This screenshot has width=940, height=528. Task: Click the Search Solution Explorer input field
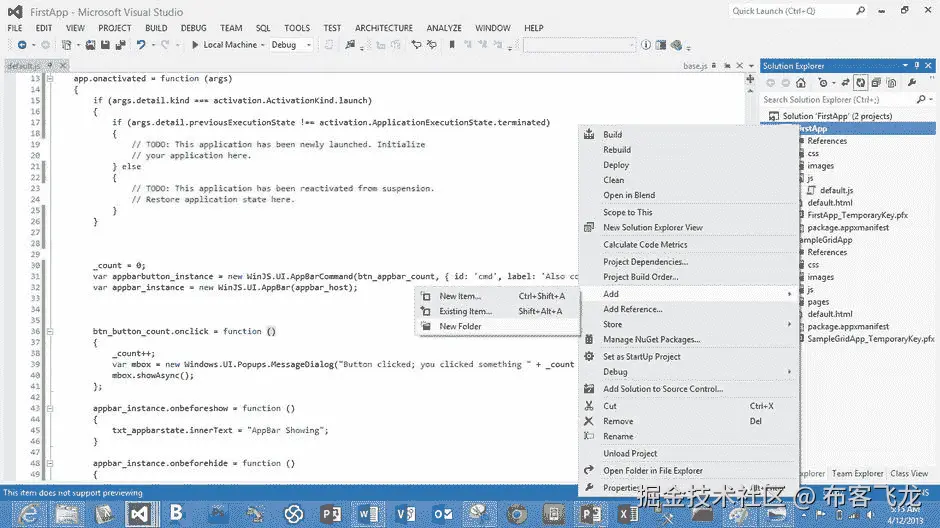[837, 99]
